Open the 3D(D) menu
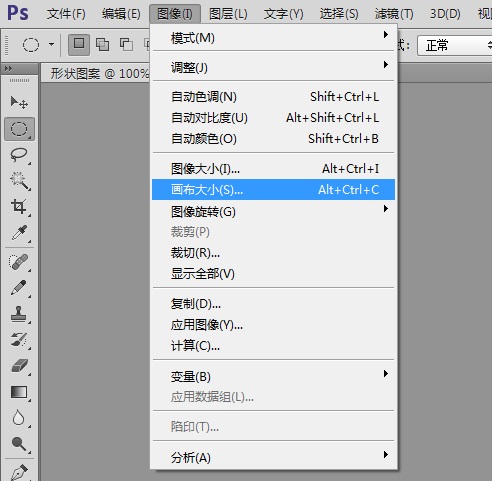 pos(445,14)
